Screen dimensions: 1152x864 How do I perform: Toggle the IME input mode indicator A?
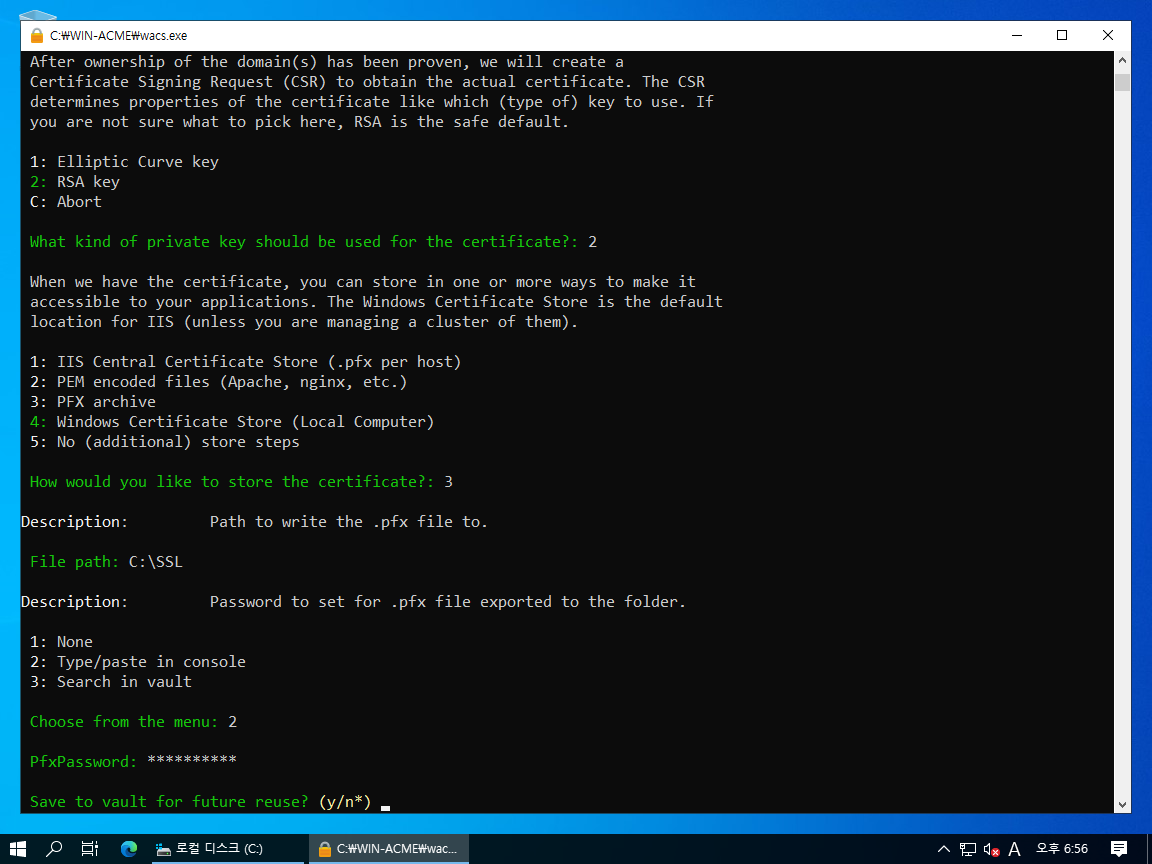click(x=1015, y=849)
